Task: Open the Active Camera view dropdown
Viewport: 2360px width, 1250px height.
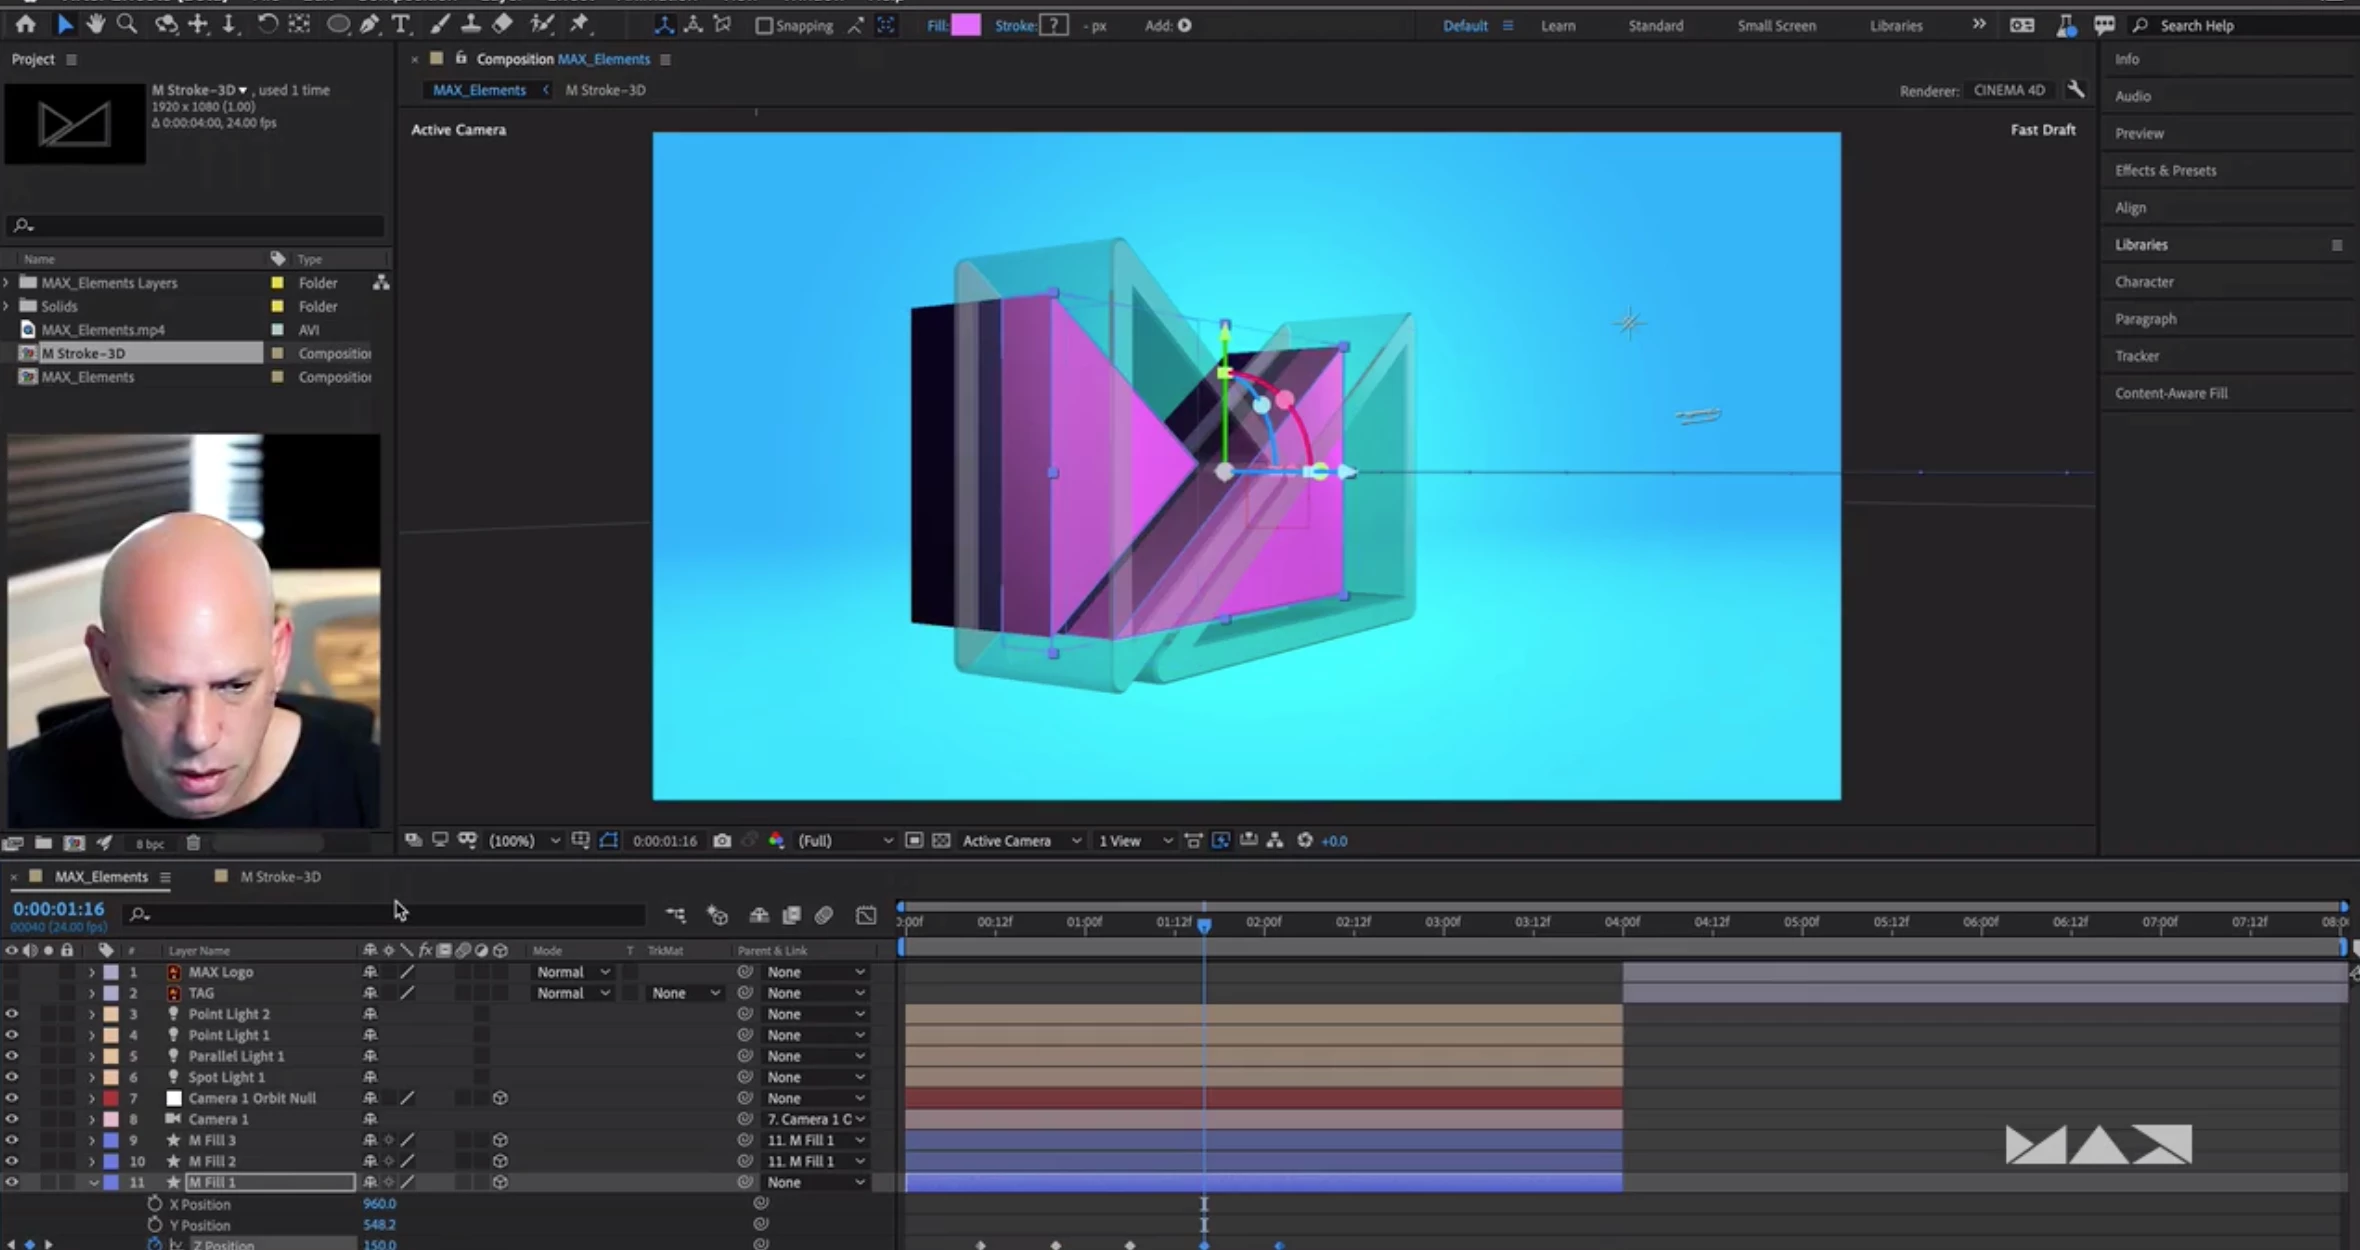Action: pos(1020,841)
